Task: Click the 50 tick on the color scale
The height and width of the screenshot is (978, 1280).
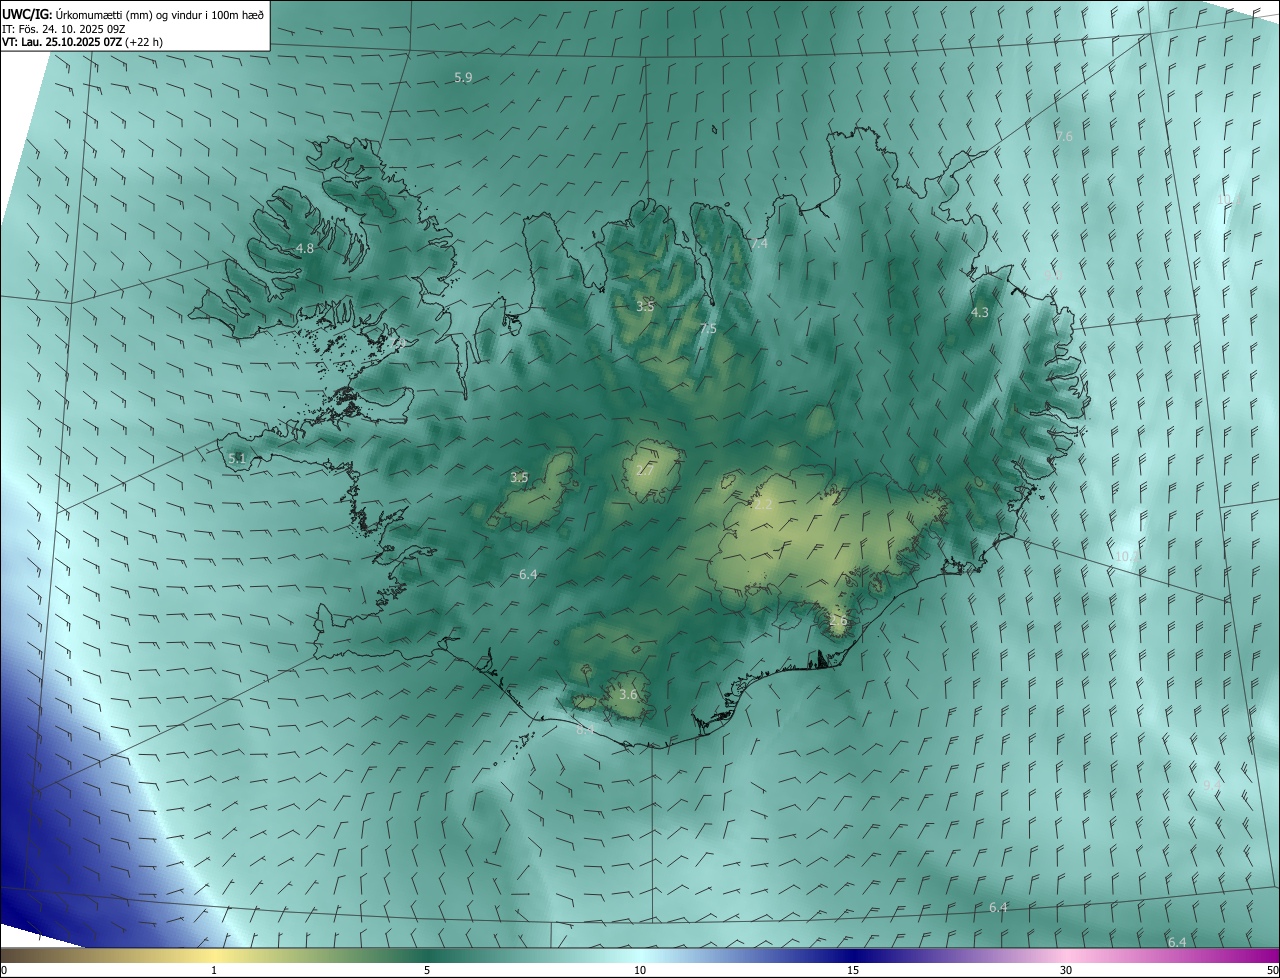Action: pyautogui.click(x=1272, y=970)
